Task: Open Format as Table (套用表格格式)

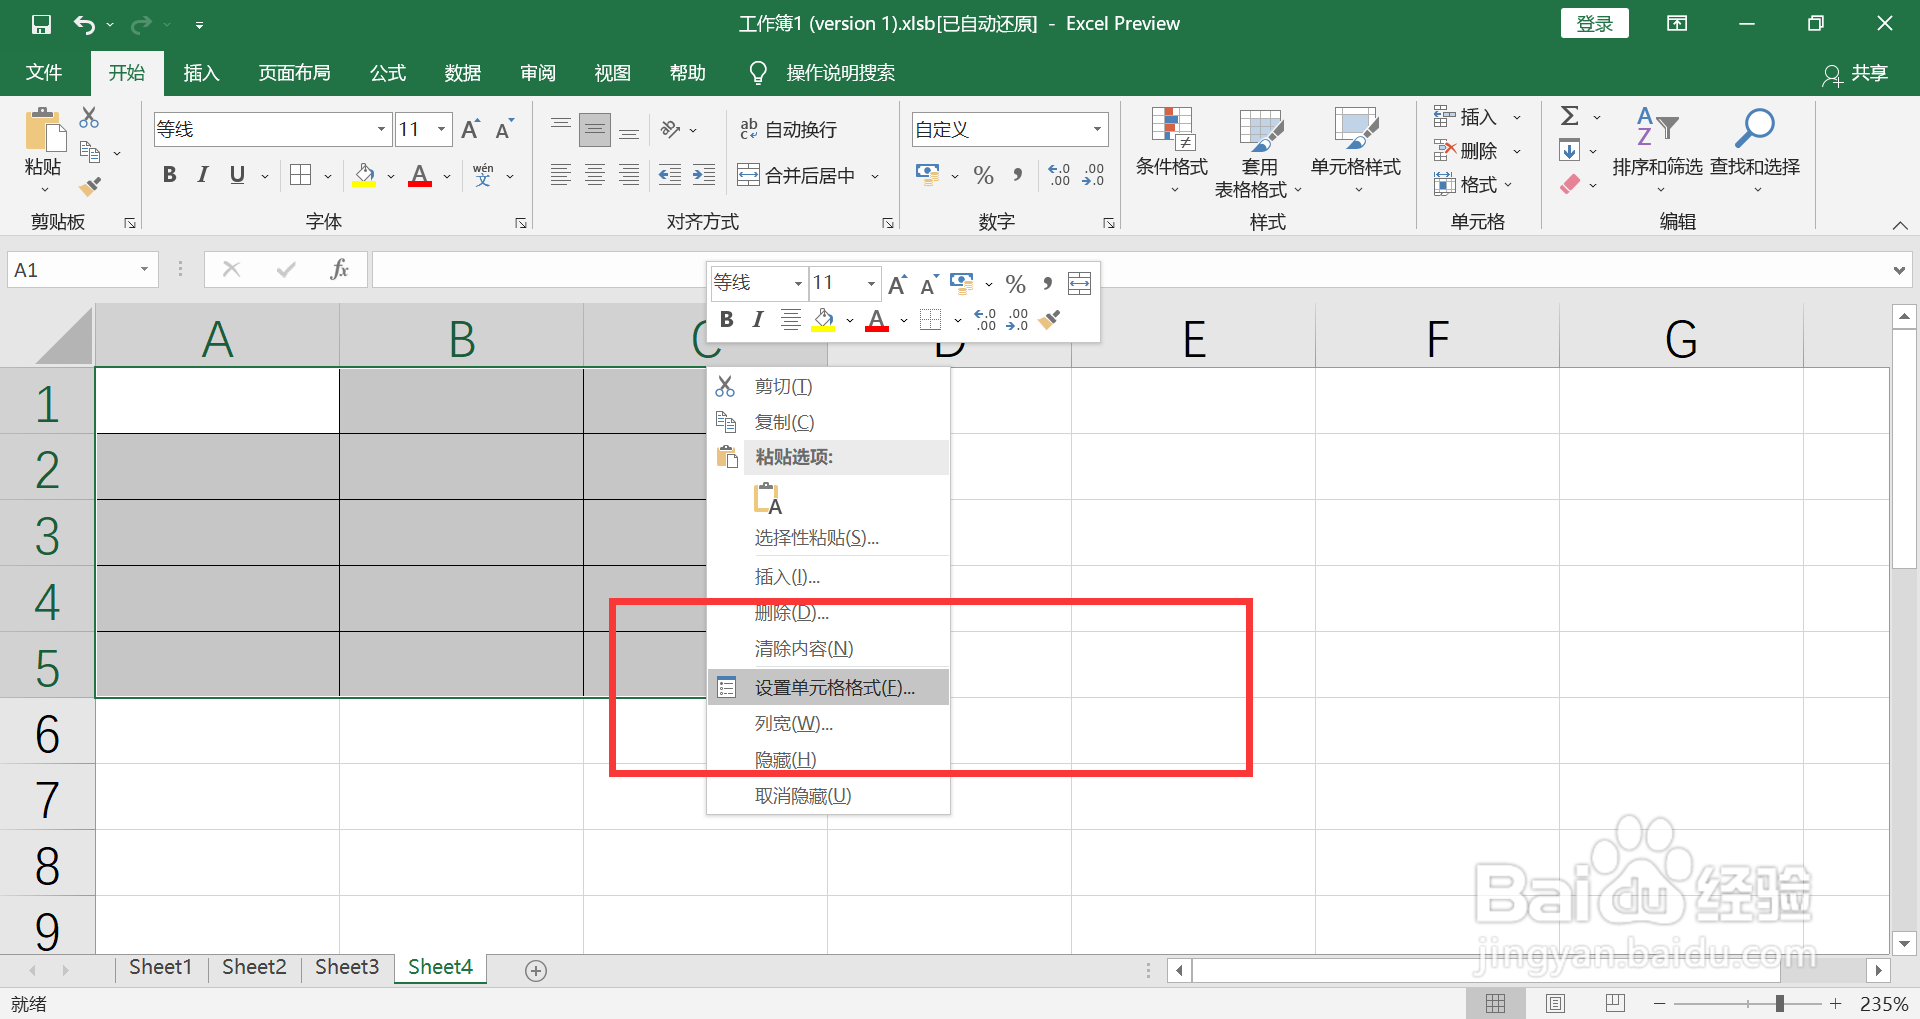Action: click(1259, 151)
